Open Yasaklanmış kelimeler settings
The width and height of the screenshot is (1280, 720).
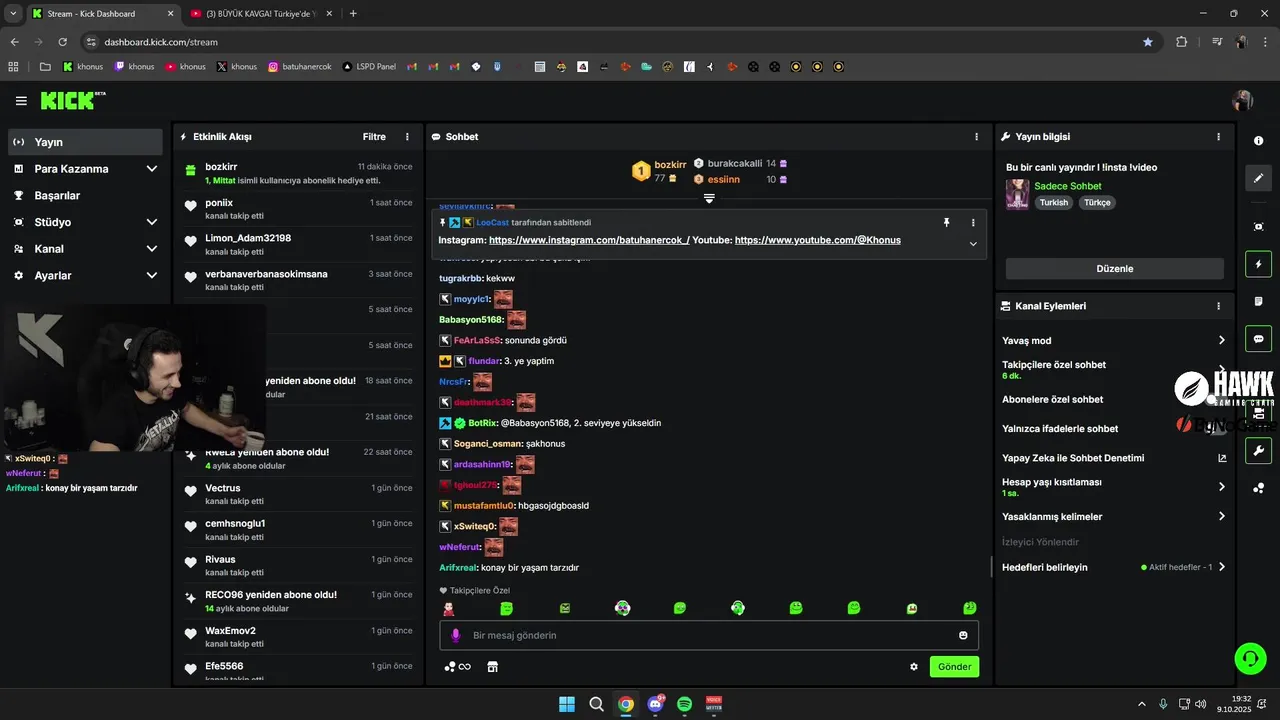[x=1114, y=517]
